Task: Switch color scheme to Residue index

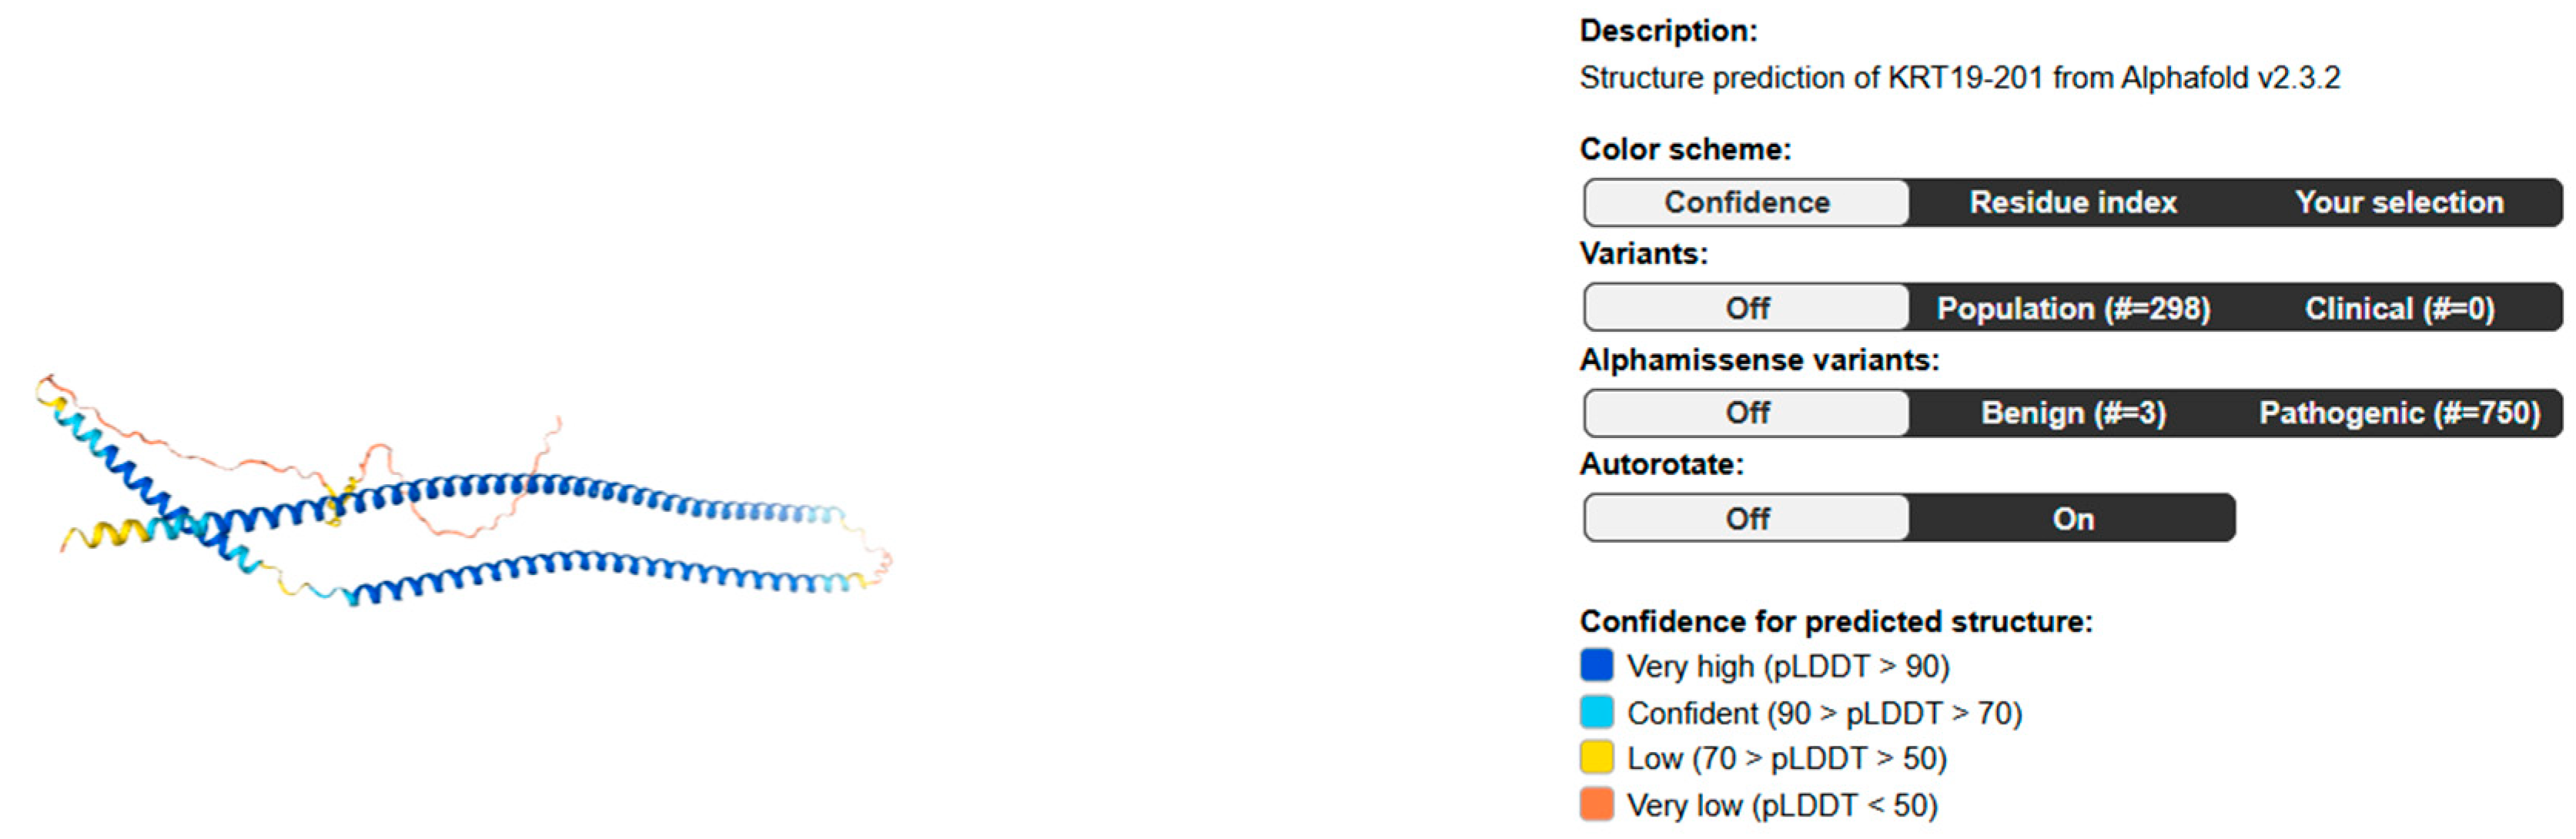Action: pyautogui.click(x=2072, y=203)
